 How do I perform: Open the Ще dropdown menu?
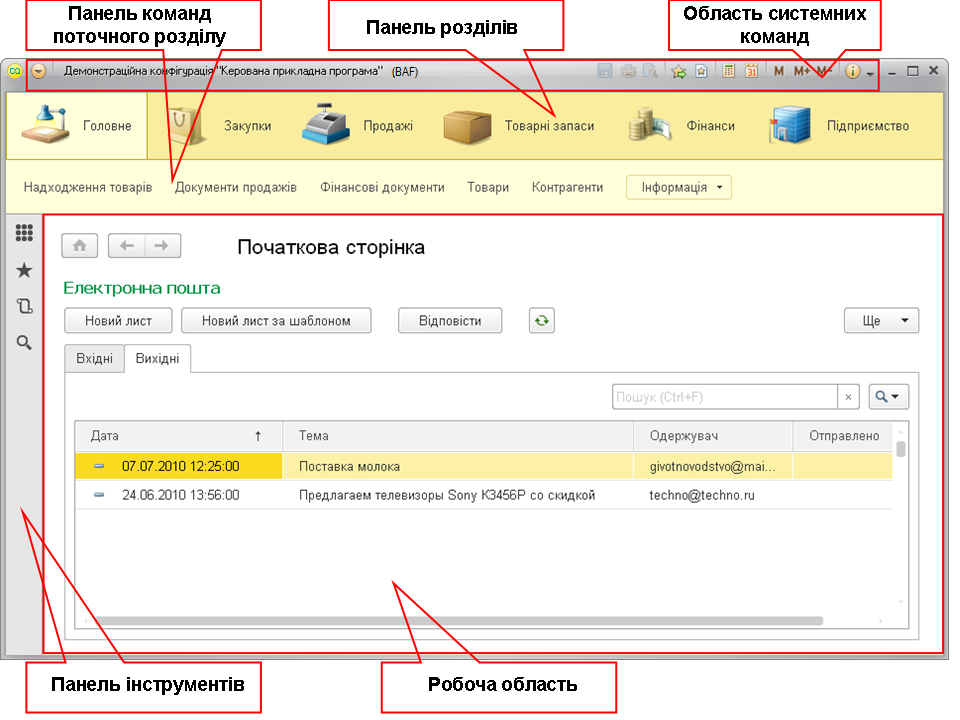[x=881, y=320]
